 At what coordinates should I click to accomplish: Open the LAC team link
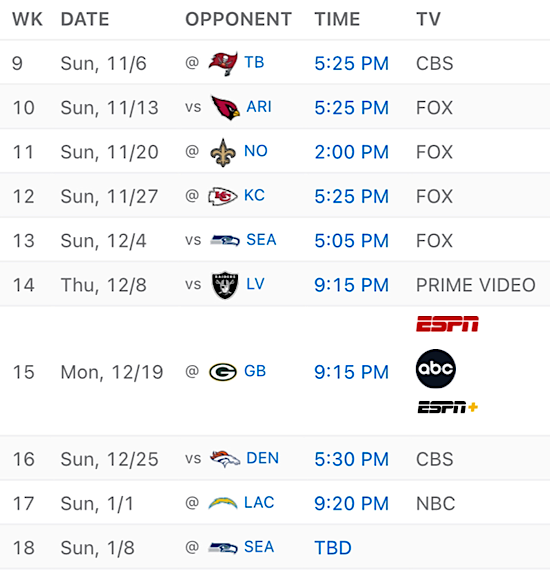[259, 503]
